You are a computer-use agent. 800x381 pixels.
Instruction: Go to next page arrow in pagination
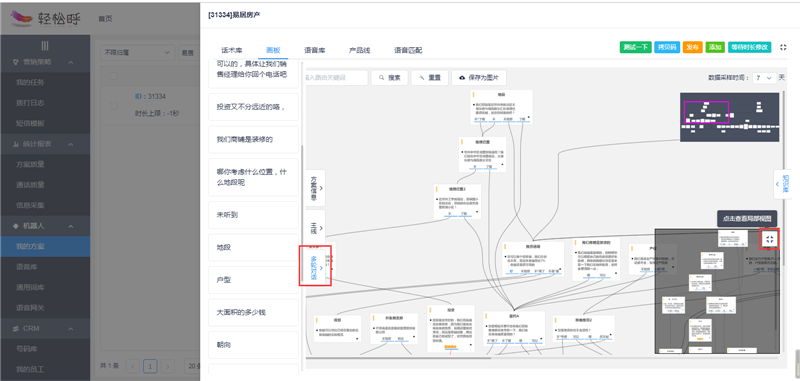[x=168, y=366]
